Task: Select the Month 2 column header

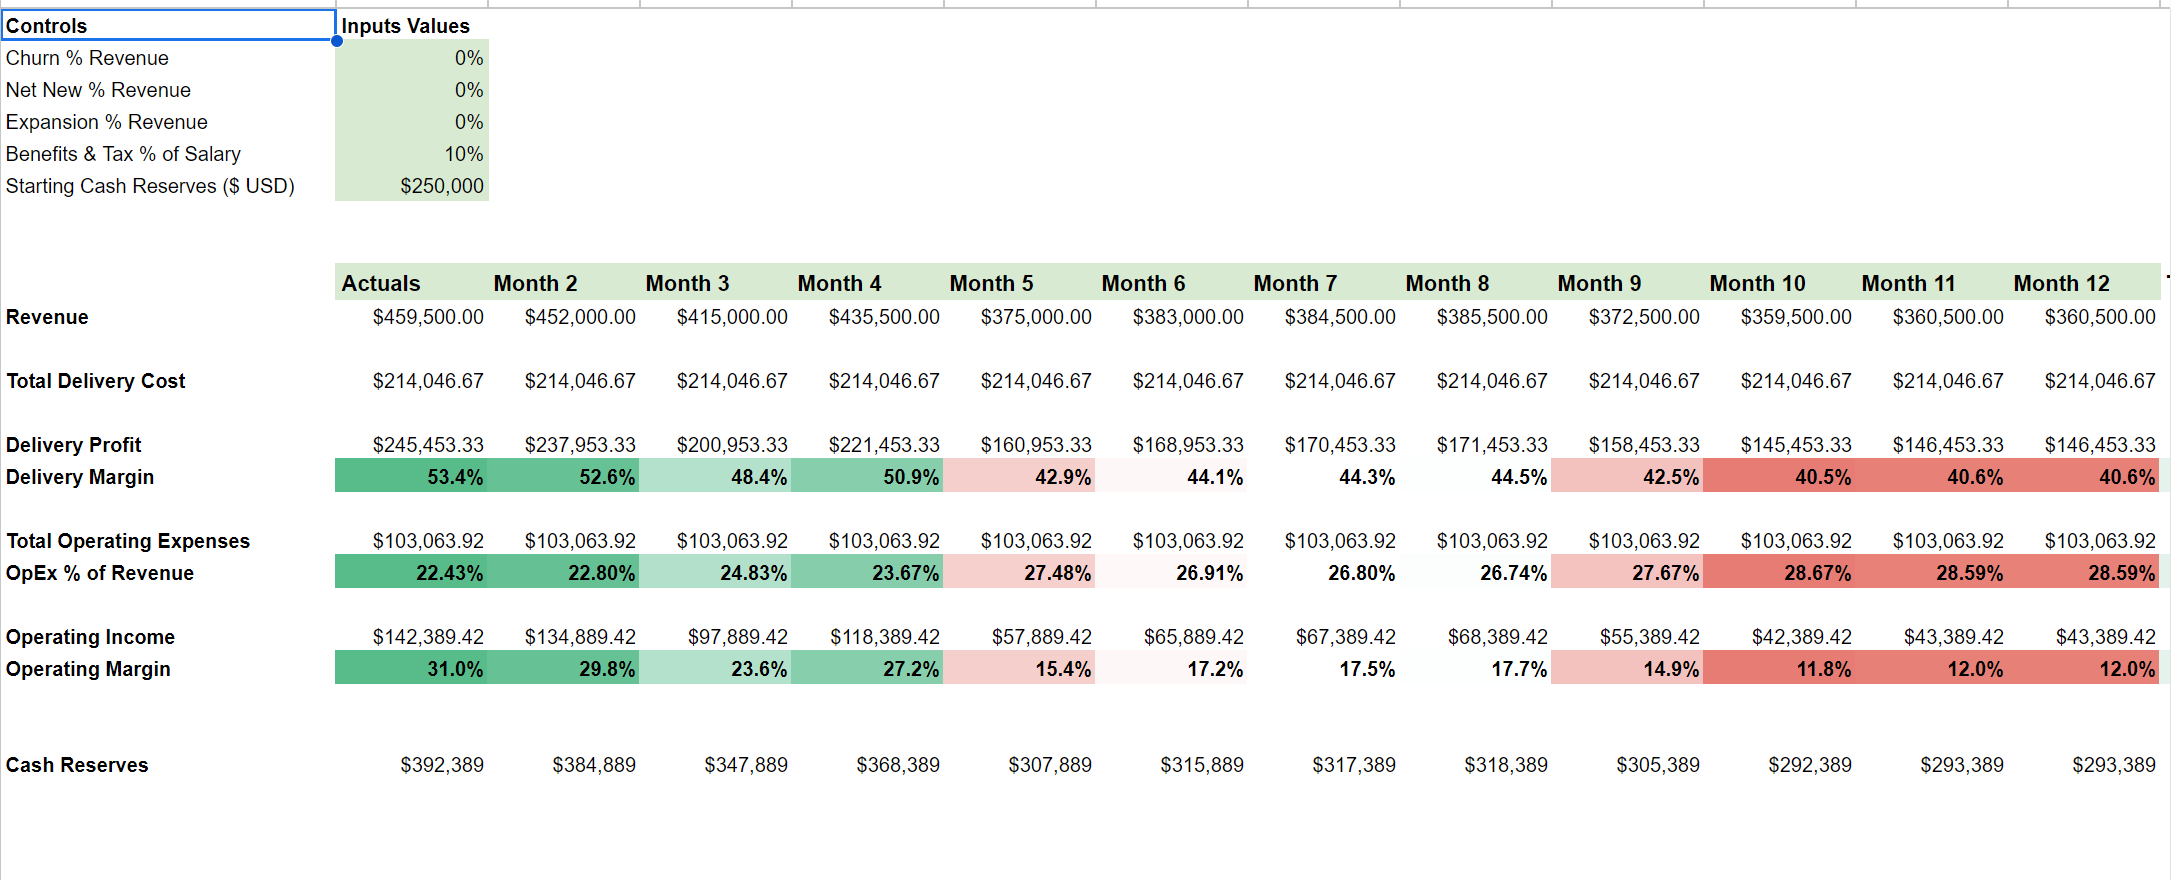Action: click(564, 283)
